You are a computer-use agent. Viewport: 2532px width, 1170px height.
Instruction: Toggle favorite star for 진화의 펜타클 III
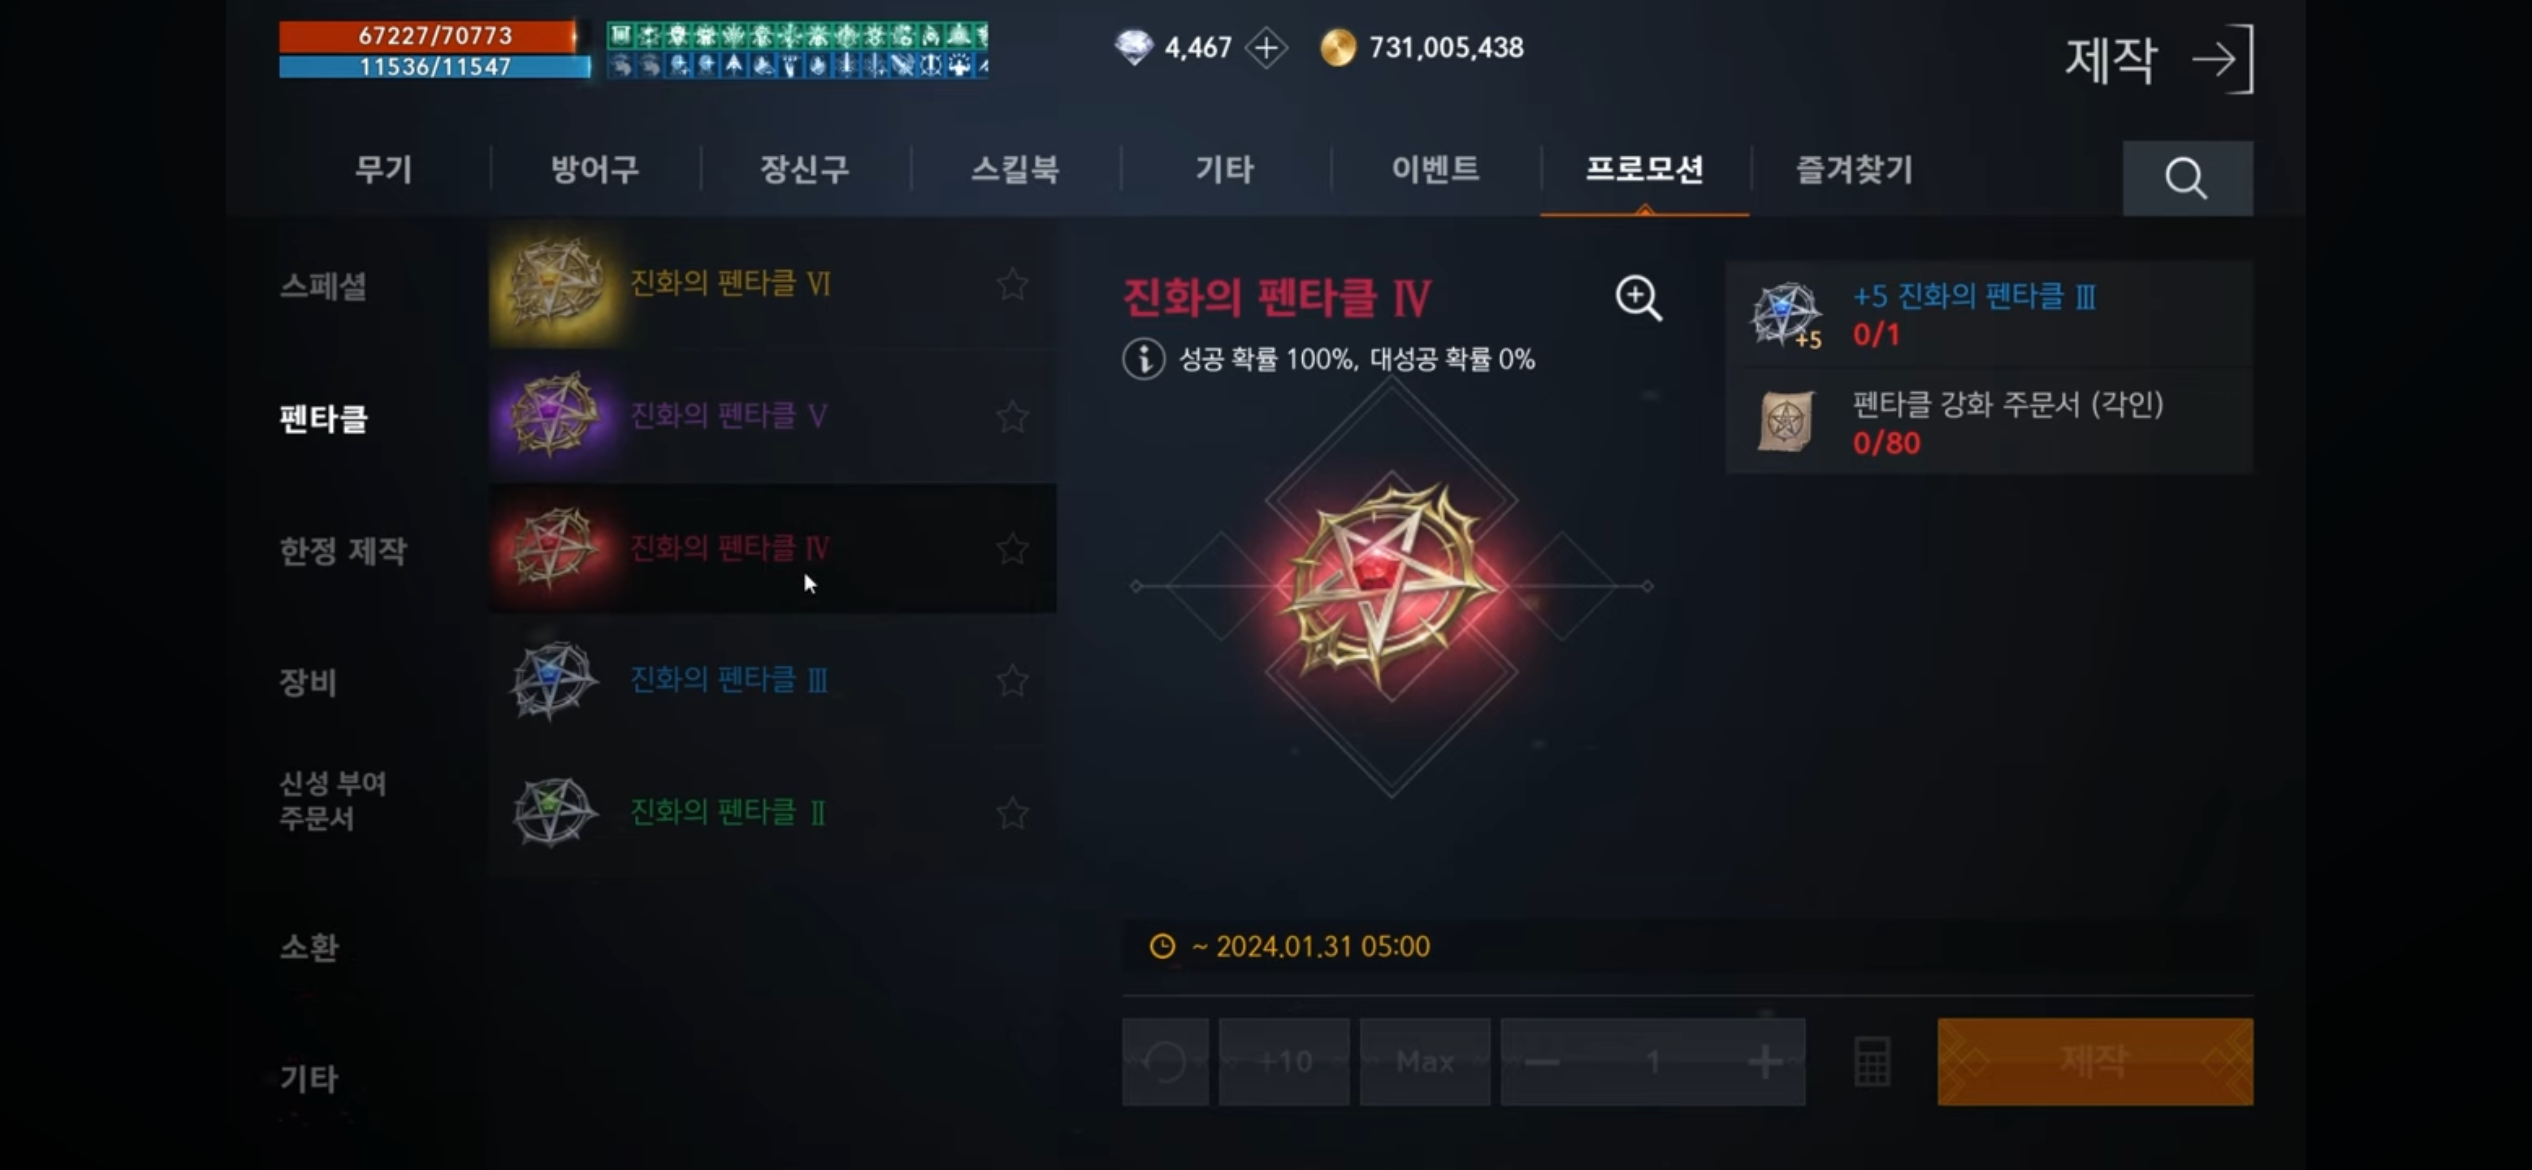click(x=1012, y=681)
